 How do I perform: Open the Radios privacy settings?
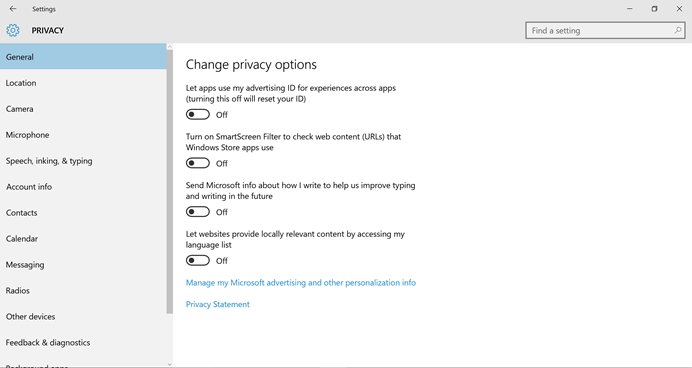(x=83, y=291)
